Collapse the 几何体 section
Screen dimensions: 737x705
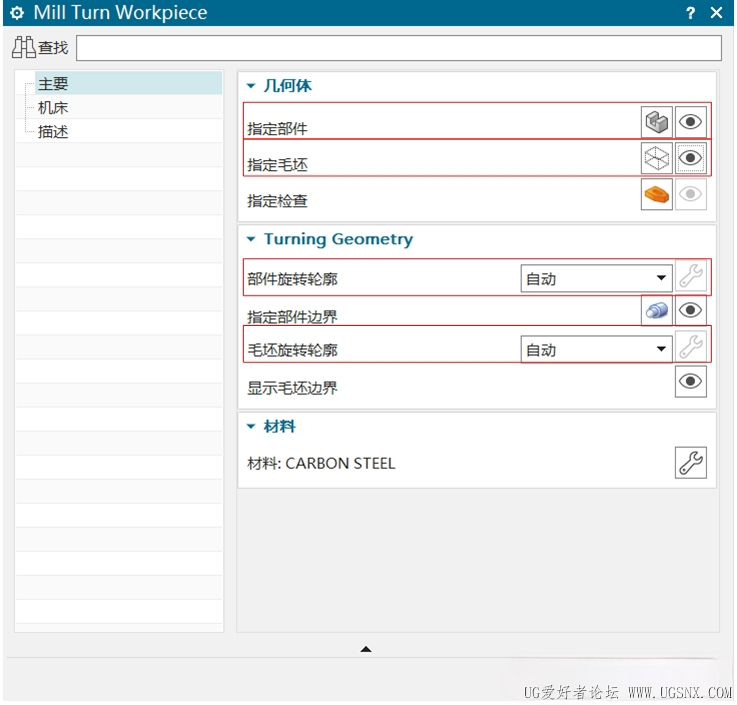[x=251, y=86]
